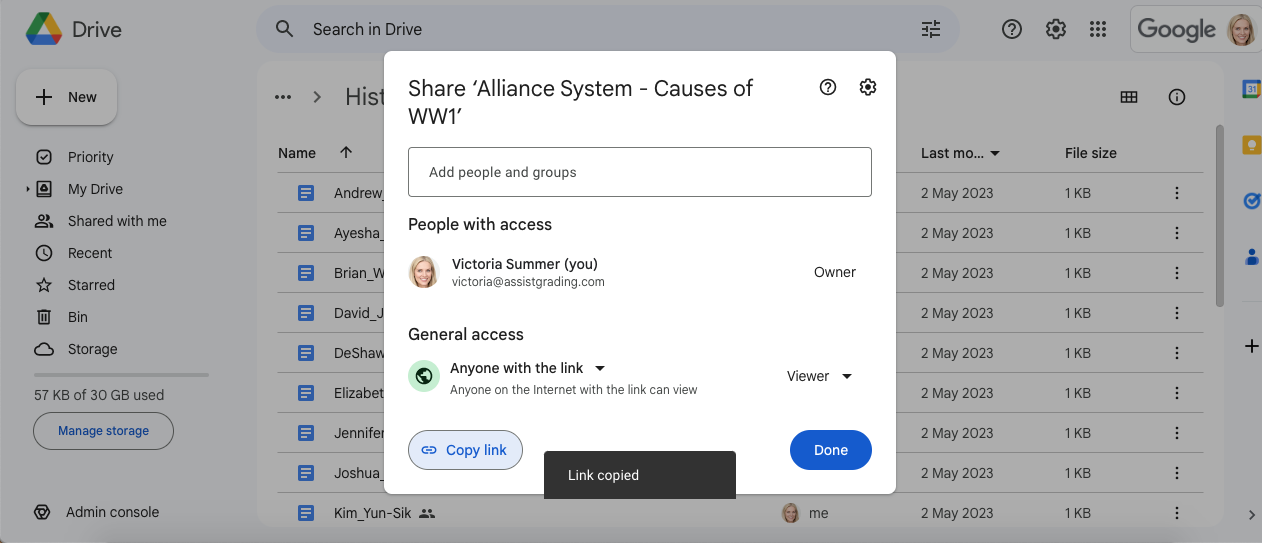This screenshot has height=543, width=1262.
Task: Open the Google Keep side panel icon
Action: [1250, 145]
